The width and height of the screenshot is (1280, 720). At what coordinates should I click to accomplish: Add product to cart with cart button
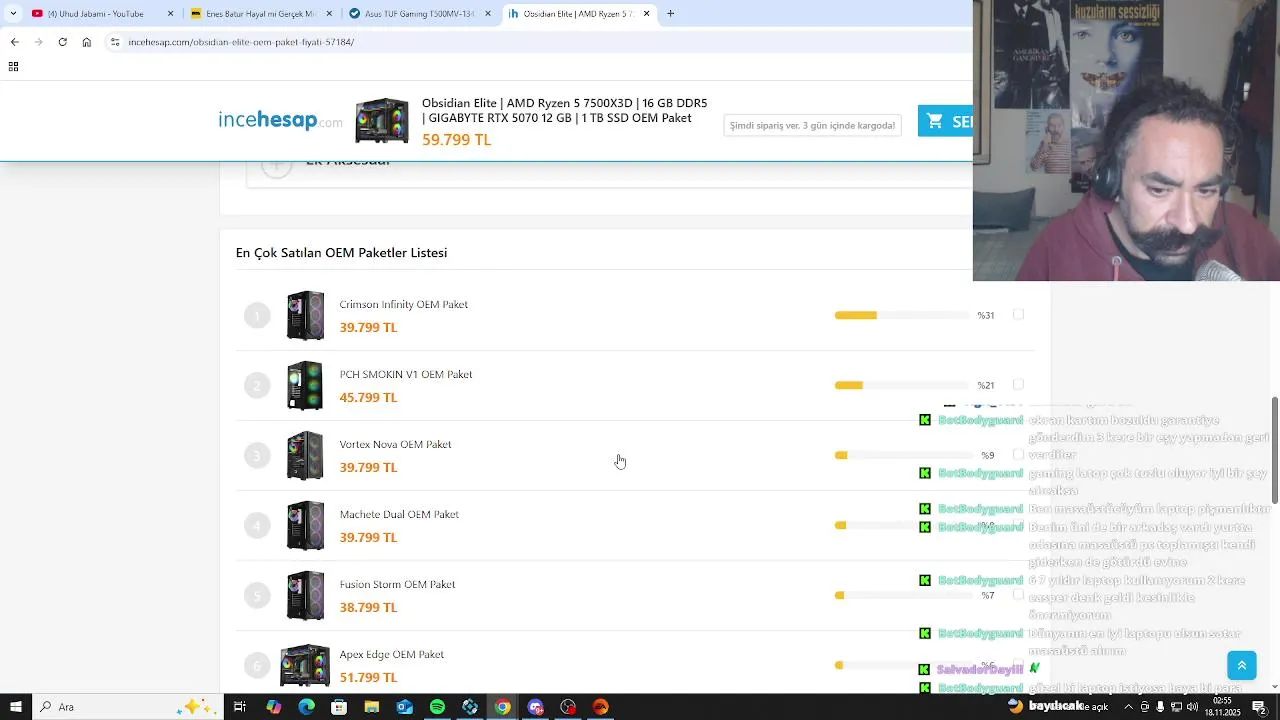(945, 121)
